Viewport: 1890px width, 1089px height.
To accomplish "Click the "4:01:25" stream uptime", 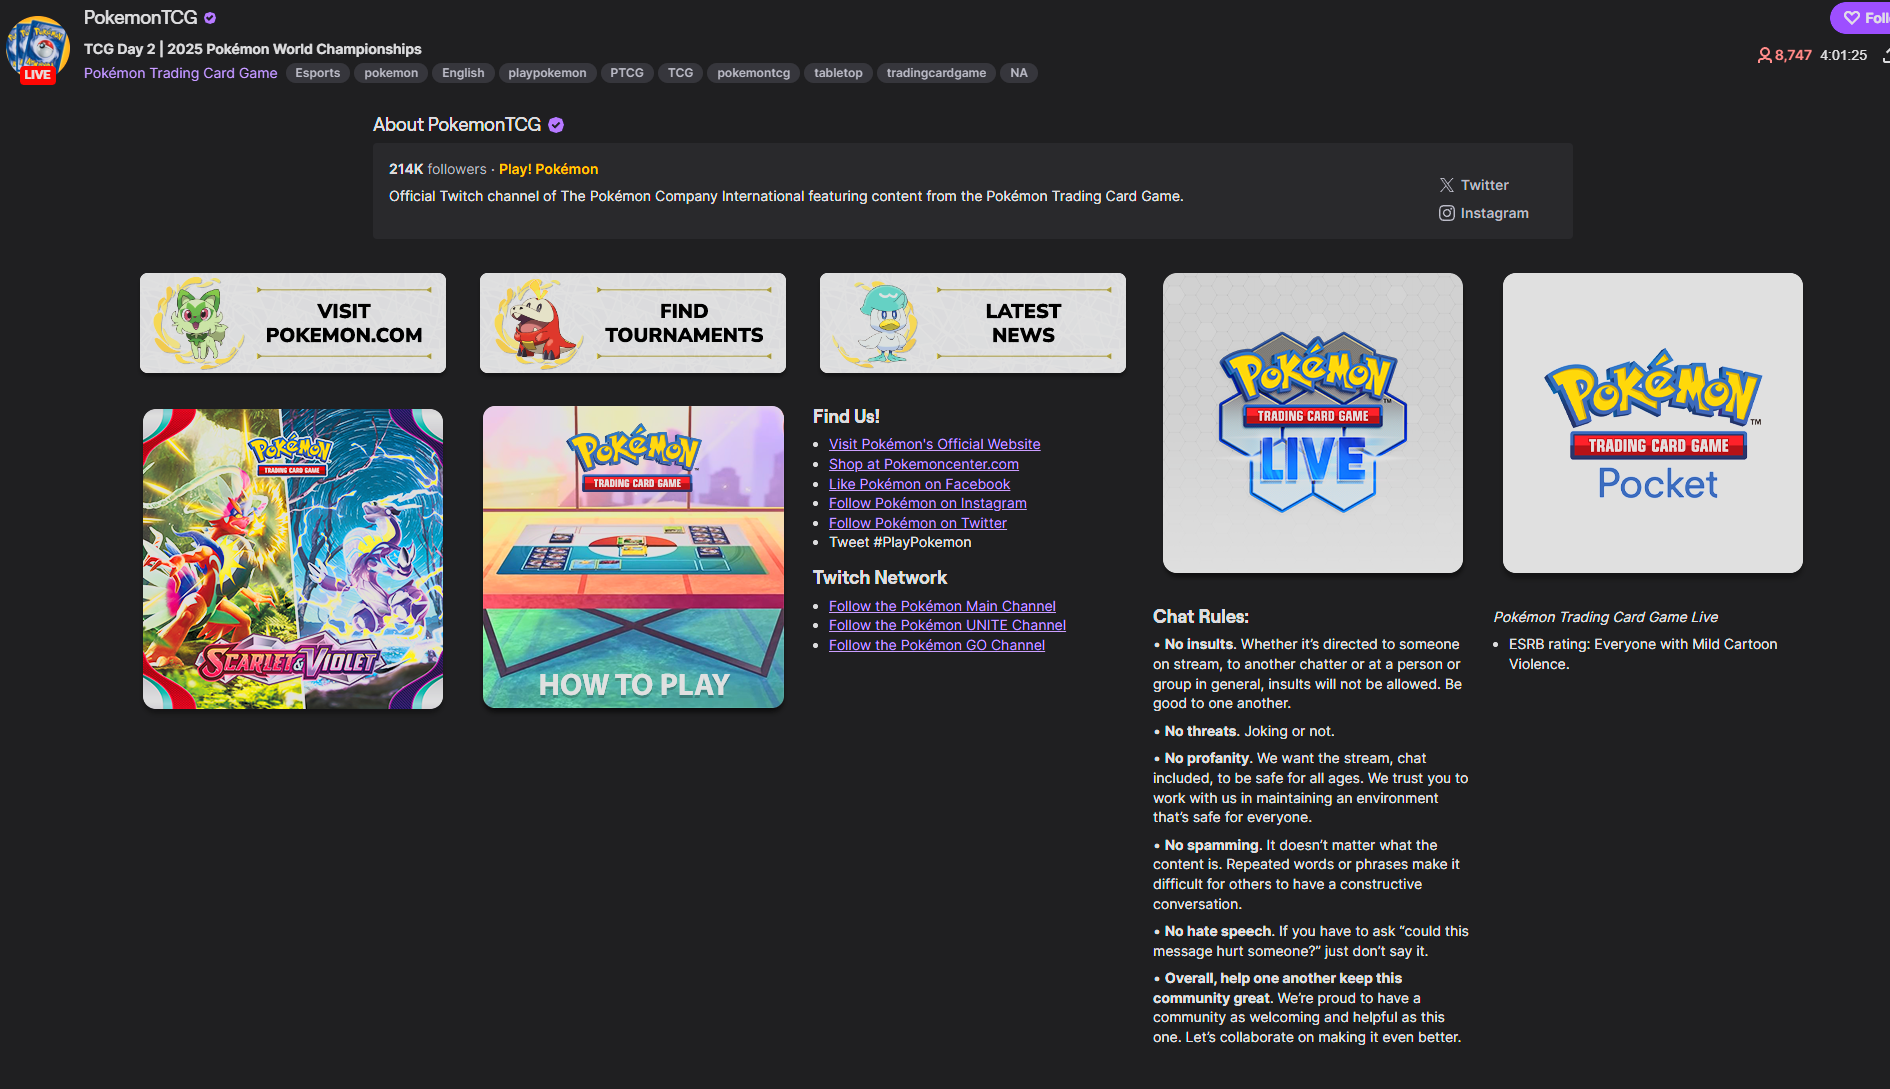I will tap(1843, 55).
